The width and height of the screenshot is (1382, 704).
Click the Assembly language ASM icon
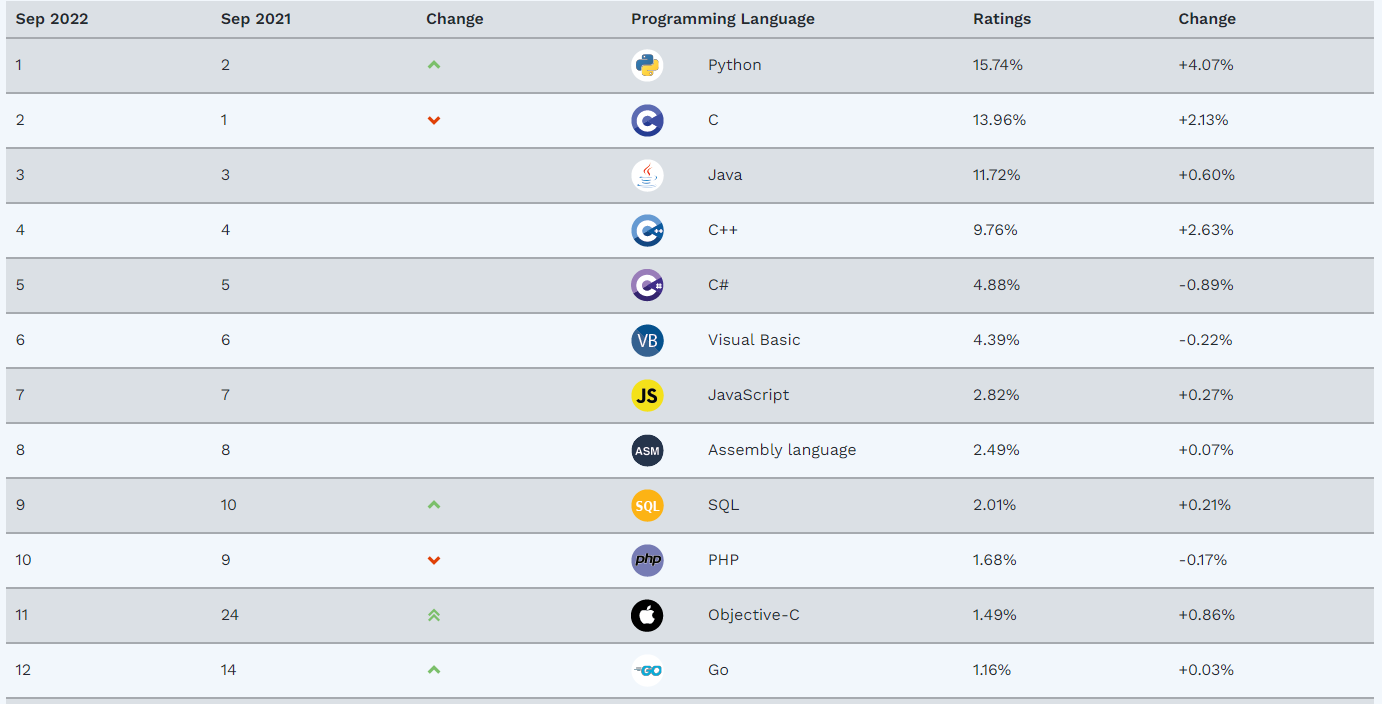coord(647,450)
